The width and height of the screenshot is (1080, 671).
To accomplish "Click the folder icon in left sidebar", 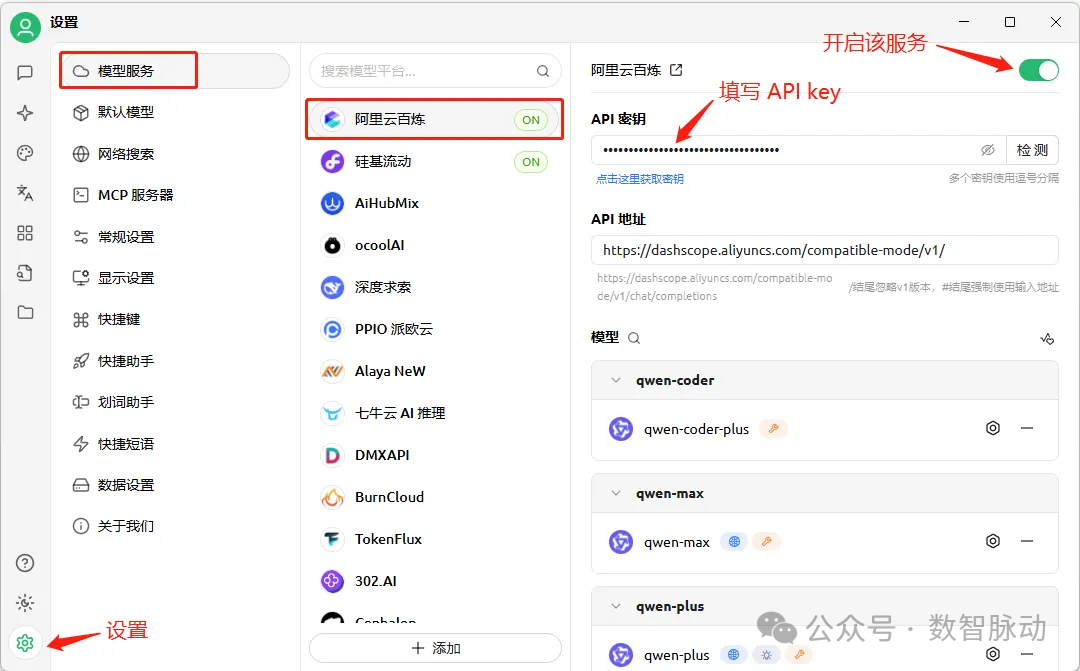I will point(25,313).
